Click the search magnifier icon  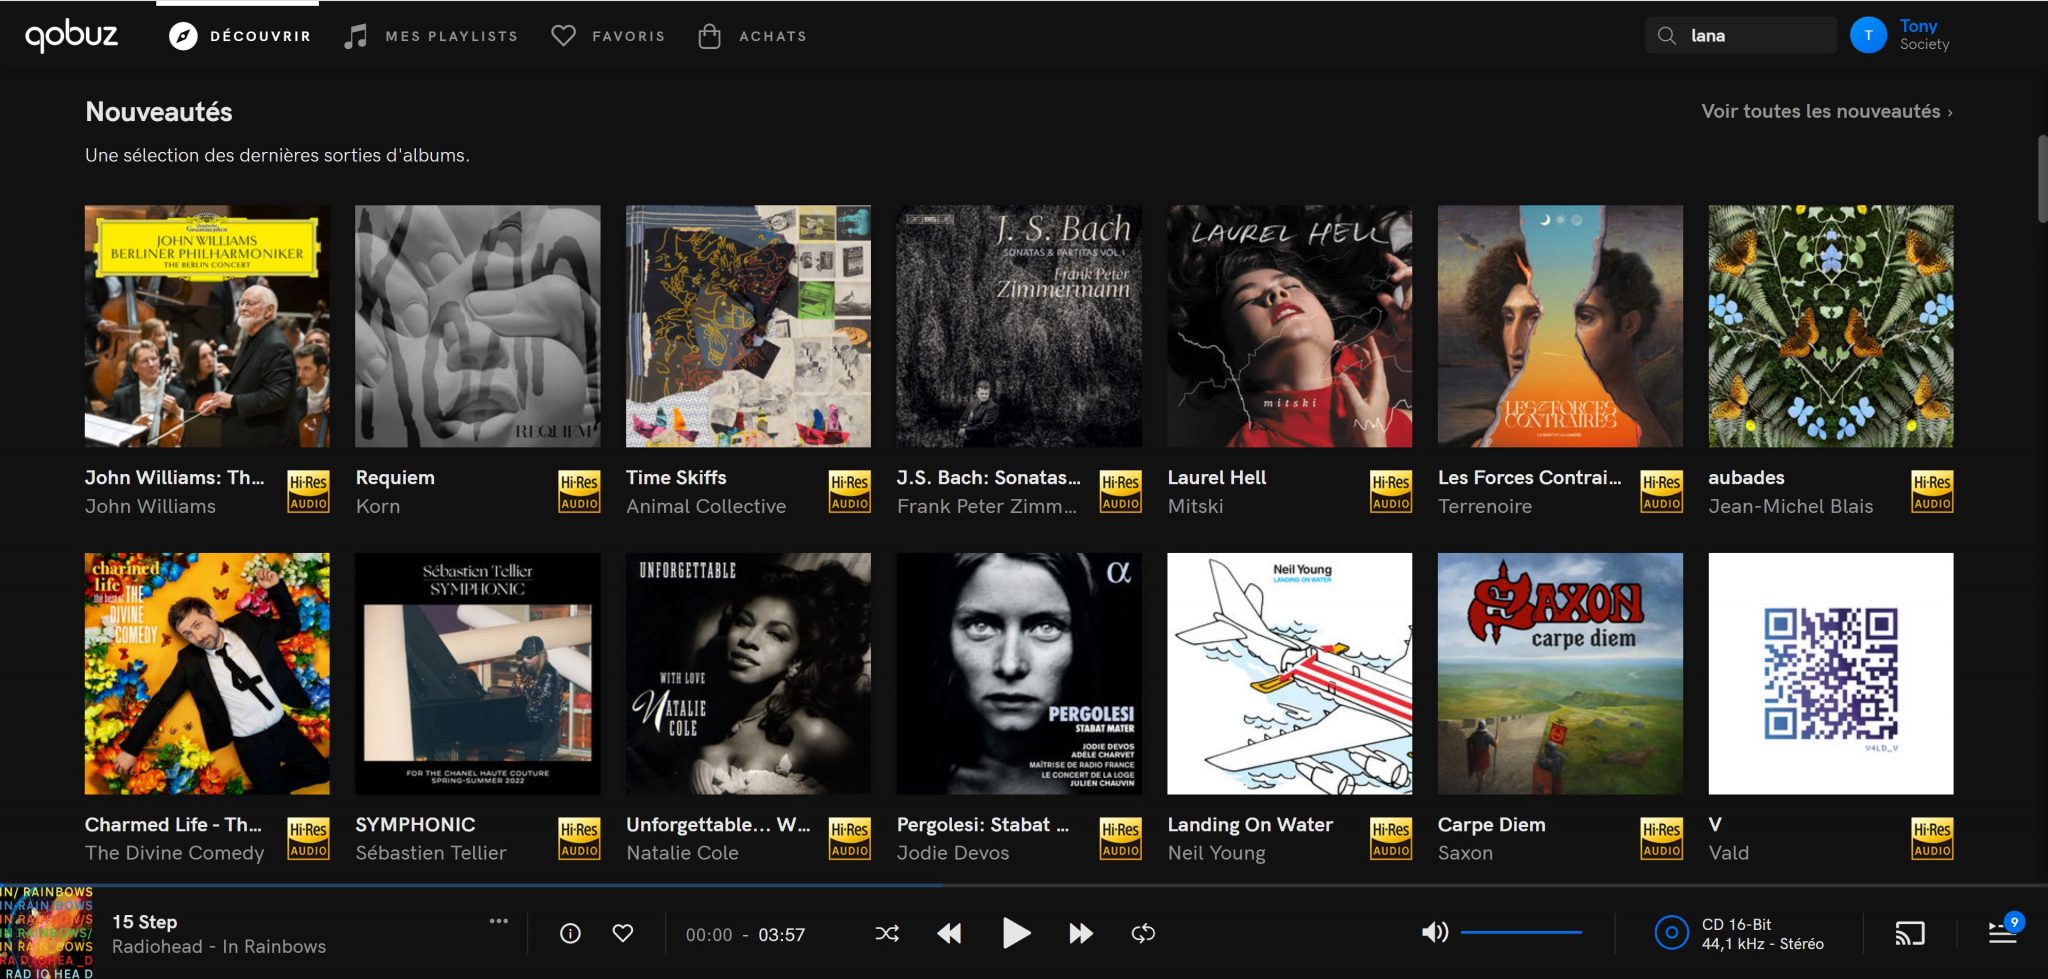[x=1666, y=36]
